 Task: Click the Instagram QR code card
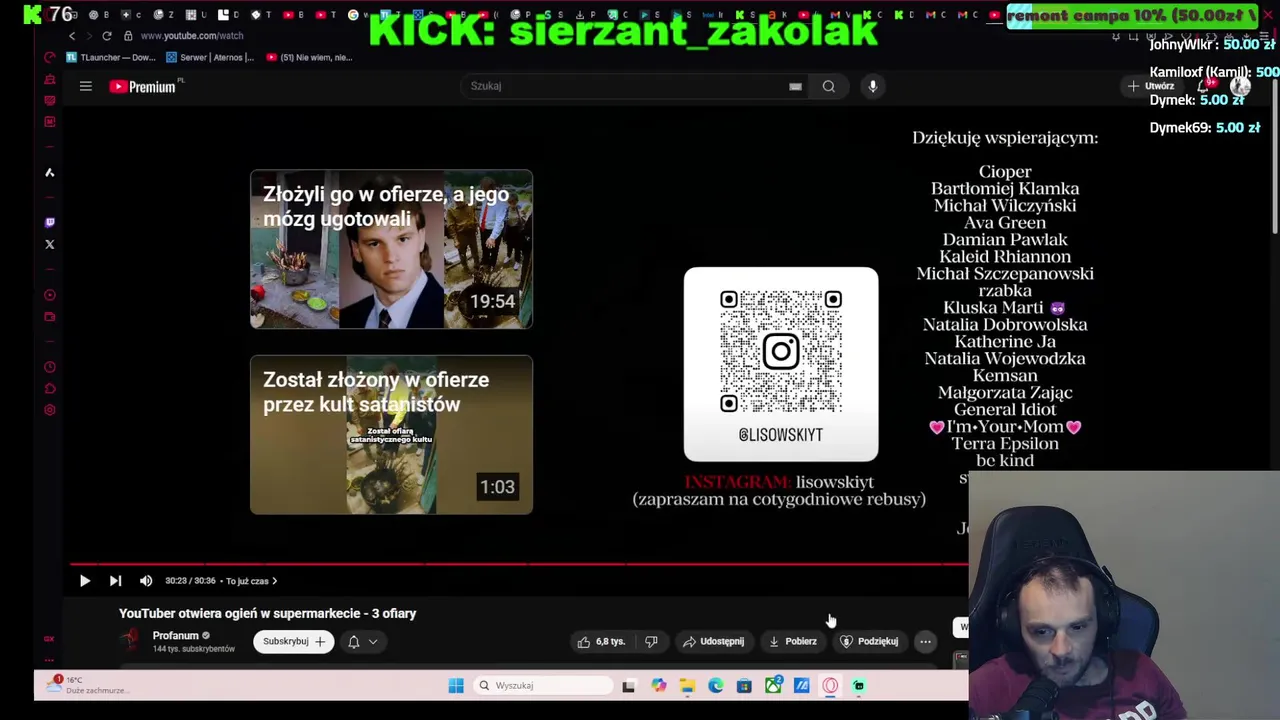tap(781, 364)
